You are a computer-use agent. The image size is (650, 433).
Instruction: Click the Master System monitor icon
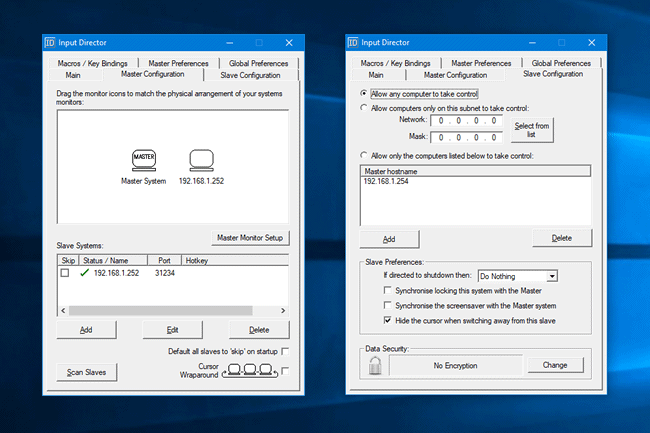pos(145,160)
